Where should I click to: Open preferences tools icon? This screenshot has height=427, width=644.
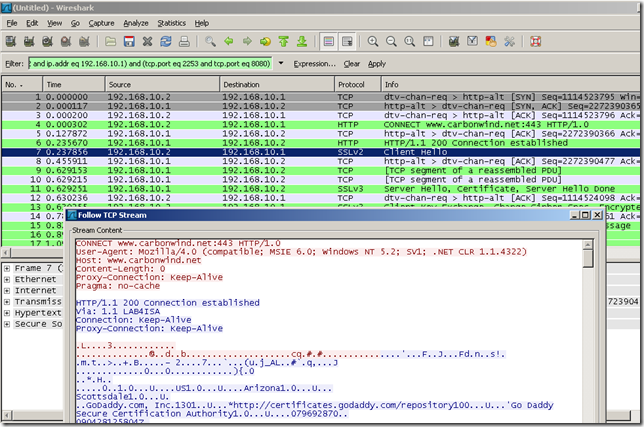pyautogui.click(x=510, y=41)
